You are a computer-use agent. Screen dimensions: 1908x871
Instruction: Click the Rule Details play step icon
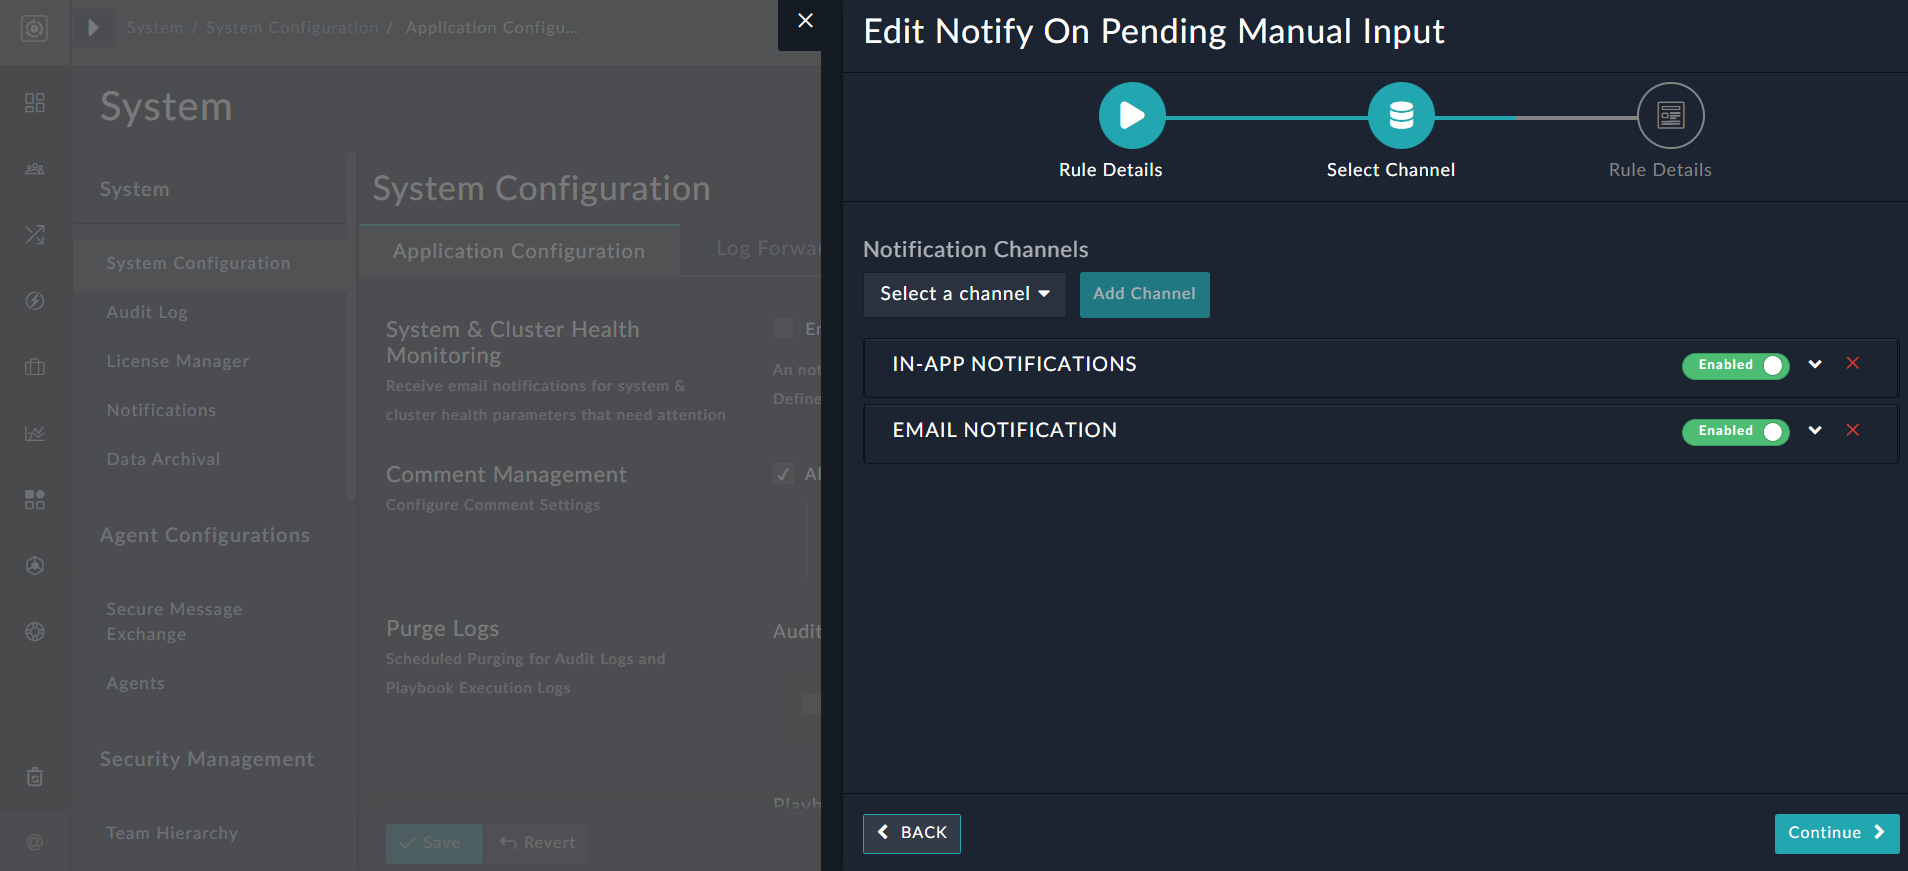tap(1131, 116)
